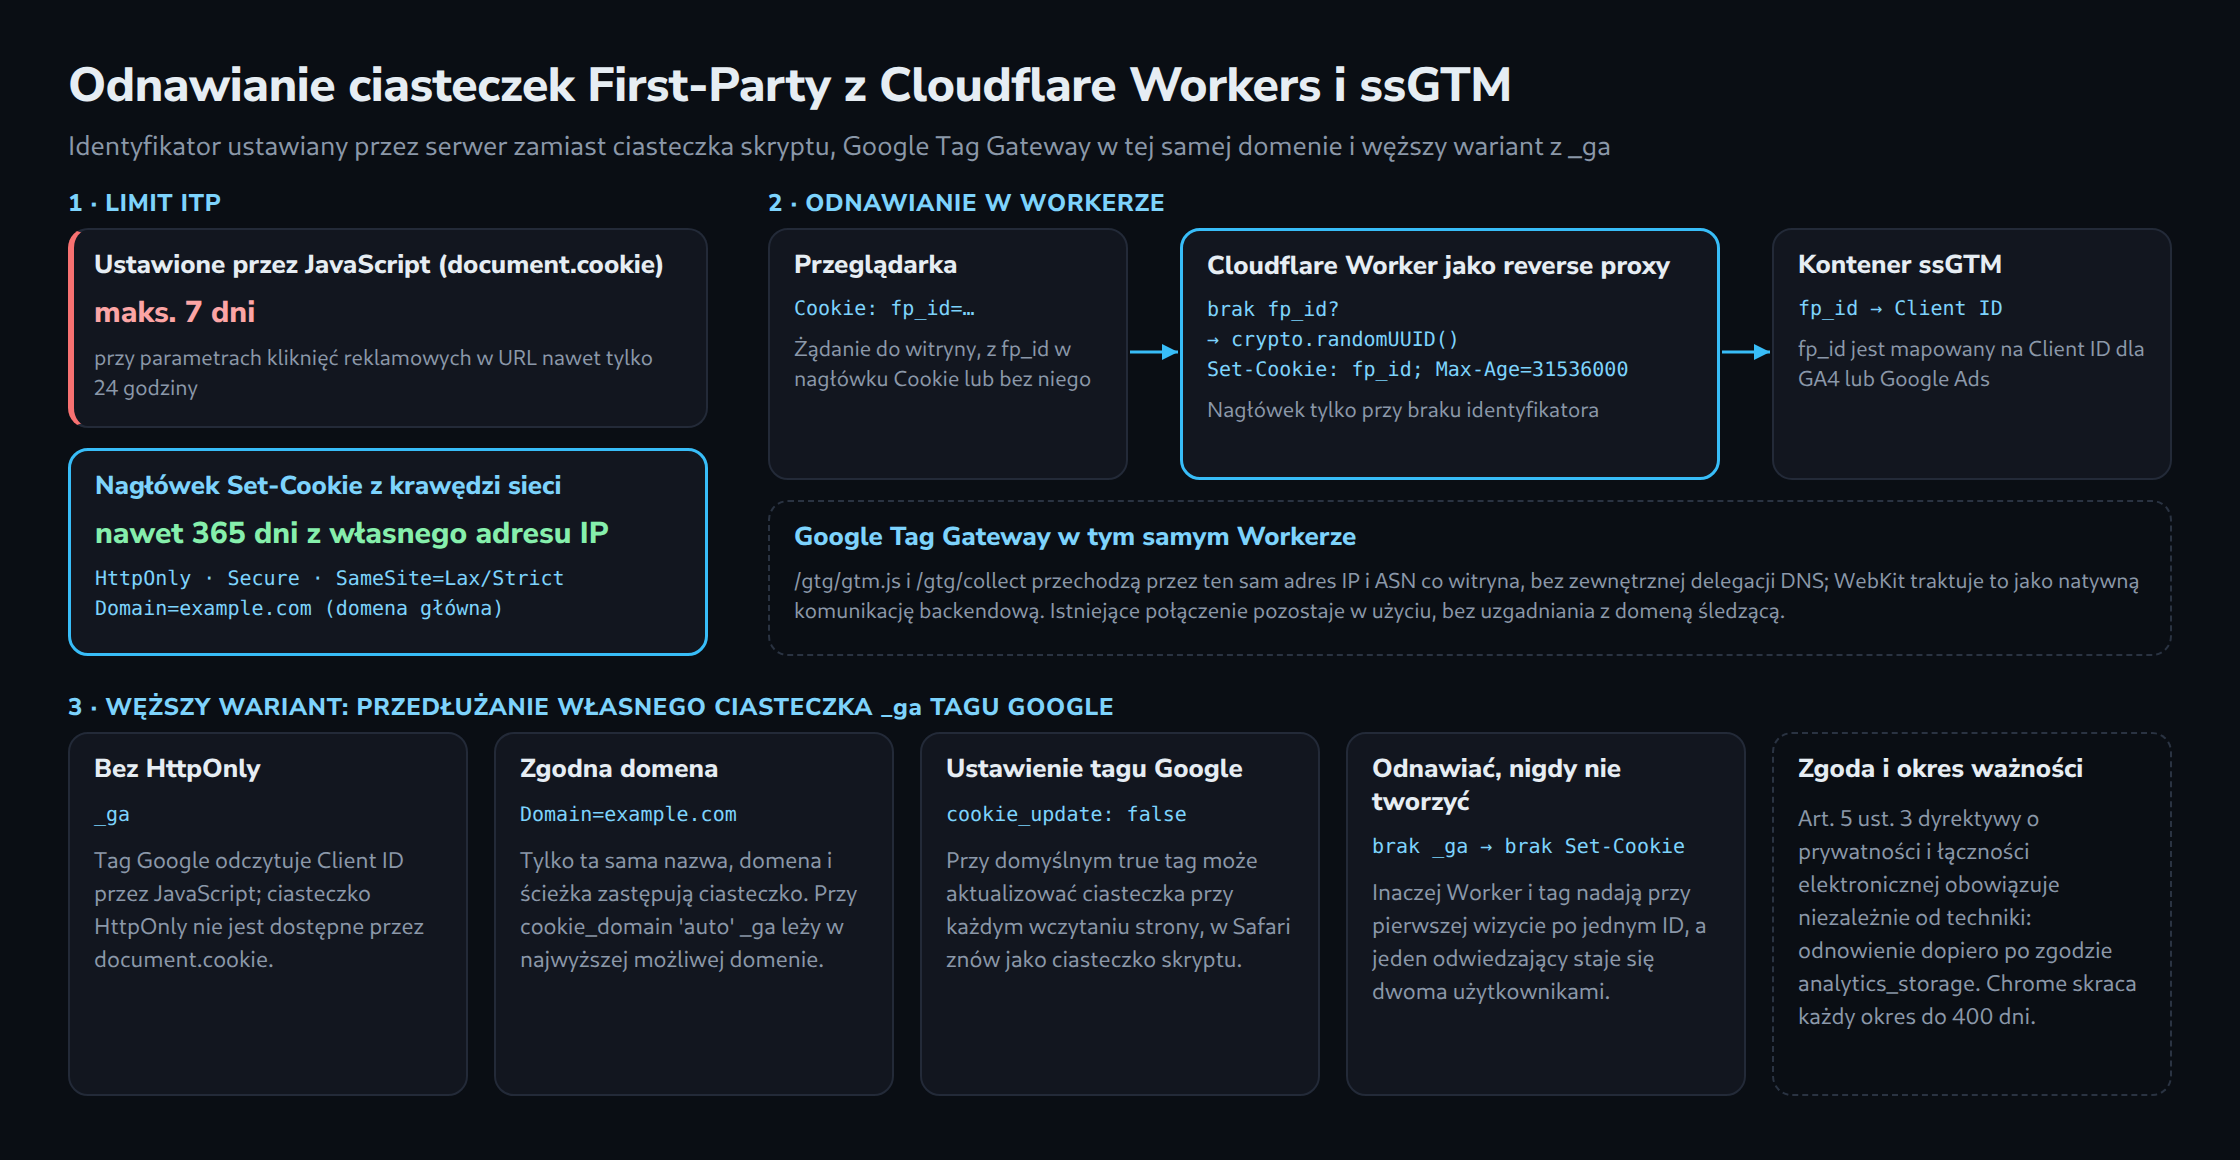Screen dimensions: 2240x1160
Task: Click 'Cloudflare Worker jako reverse proxy' title
Action: [x=1438, y=265]
